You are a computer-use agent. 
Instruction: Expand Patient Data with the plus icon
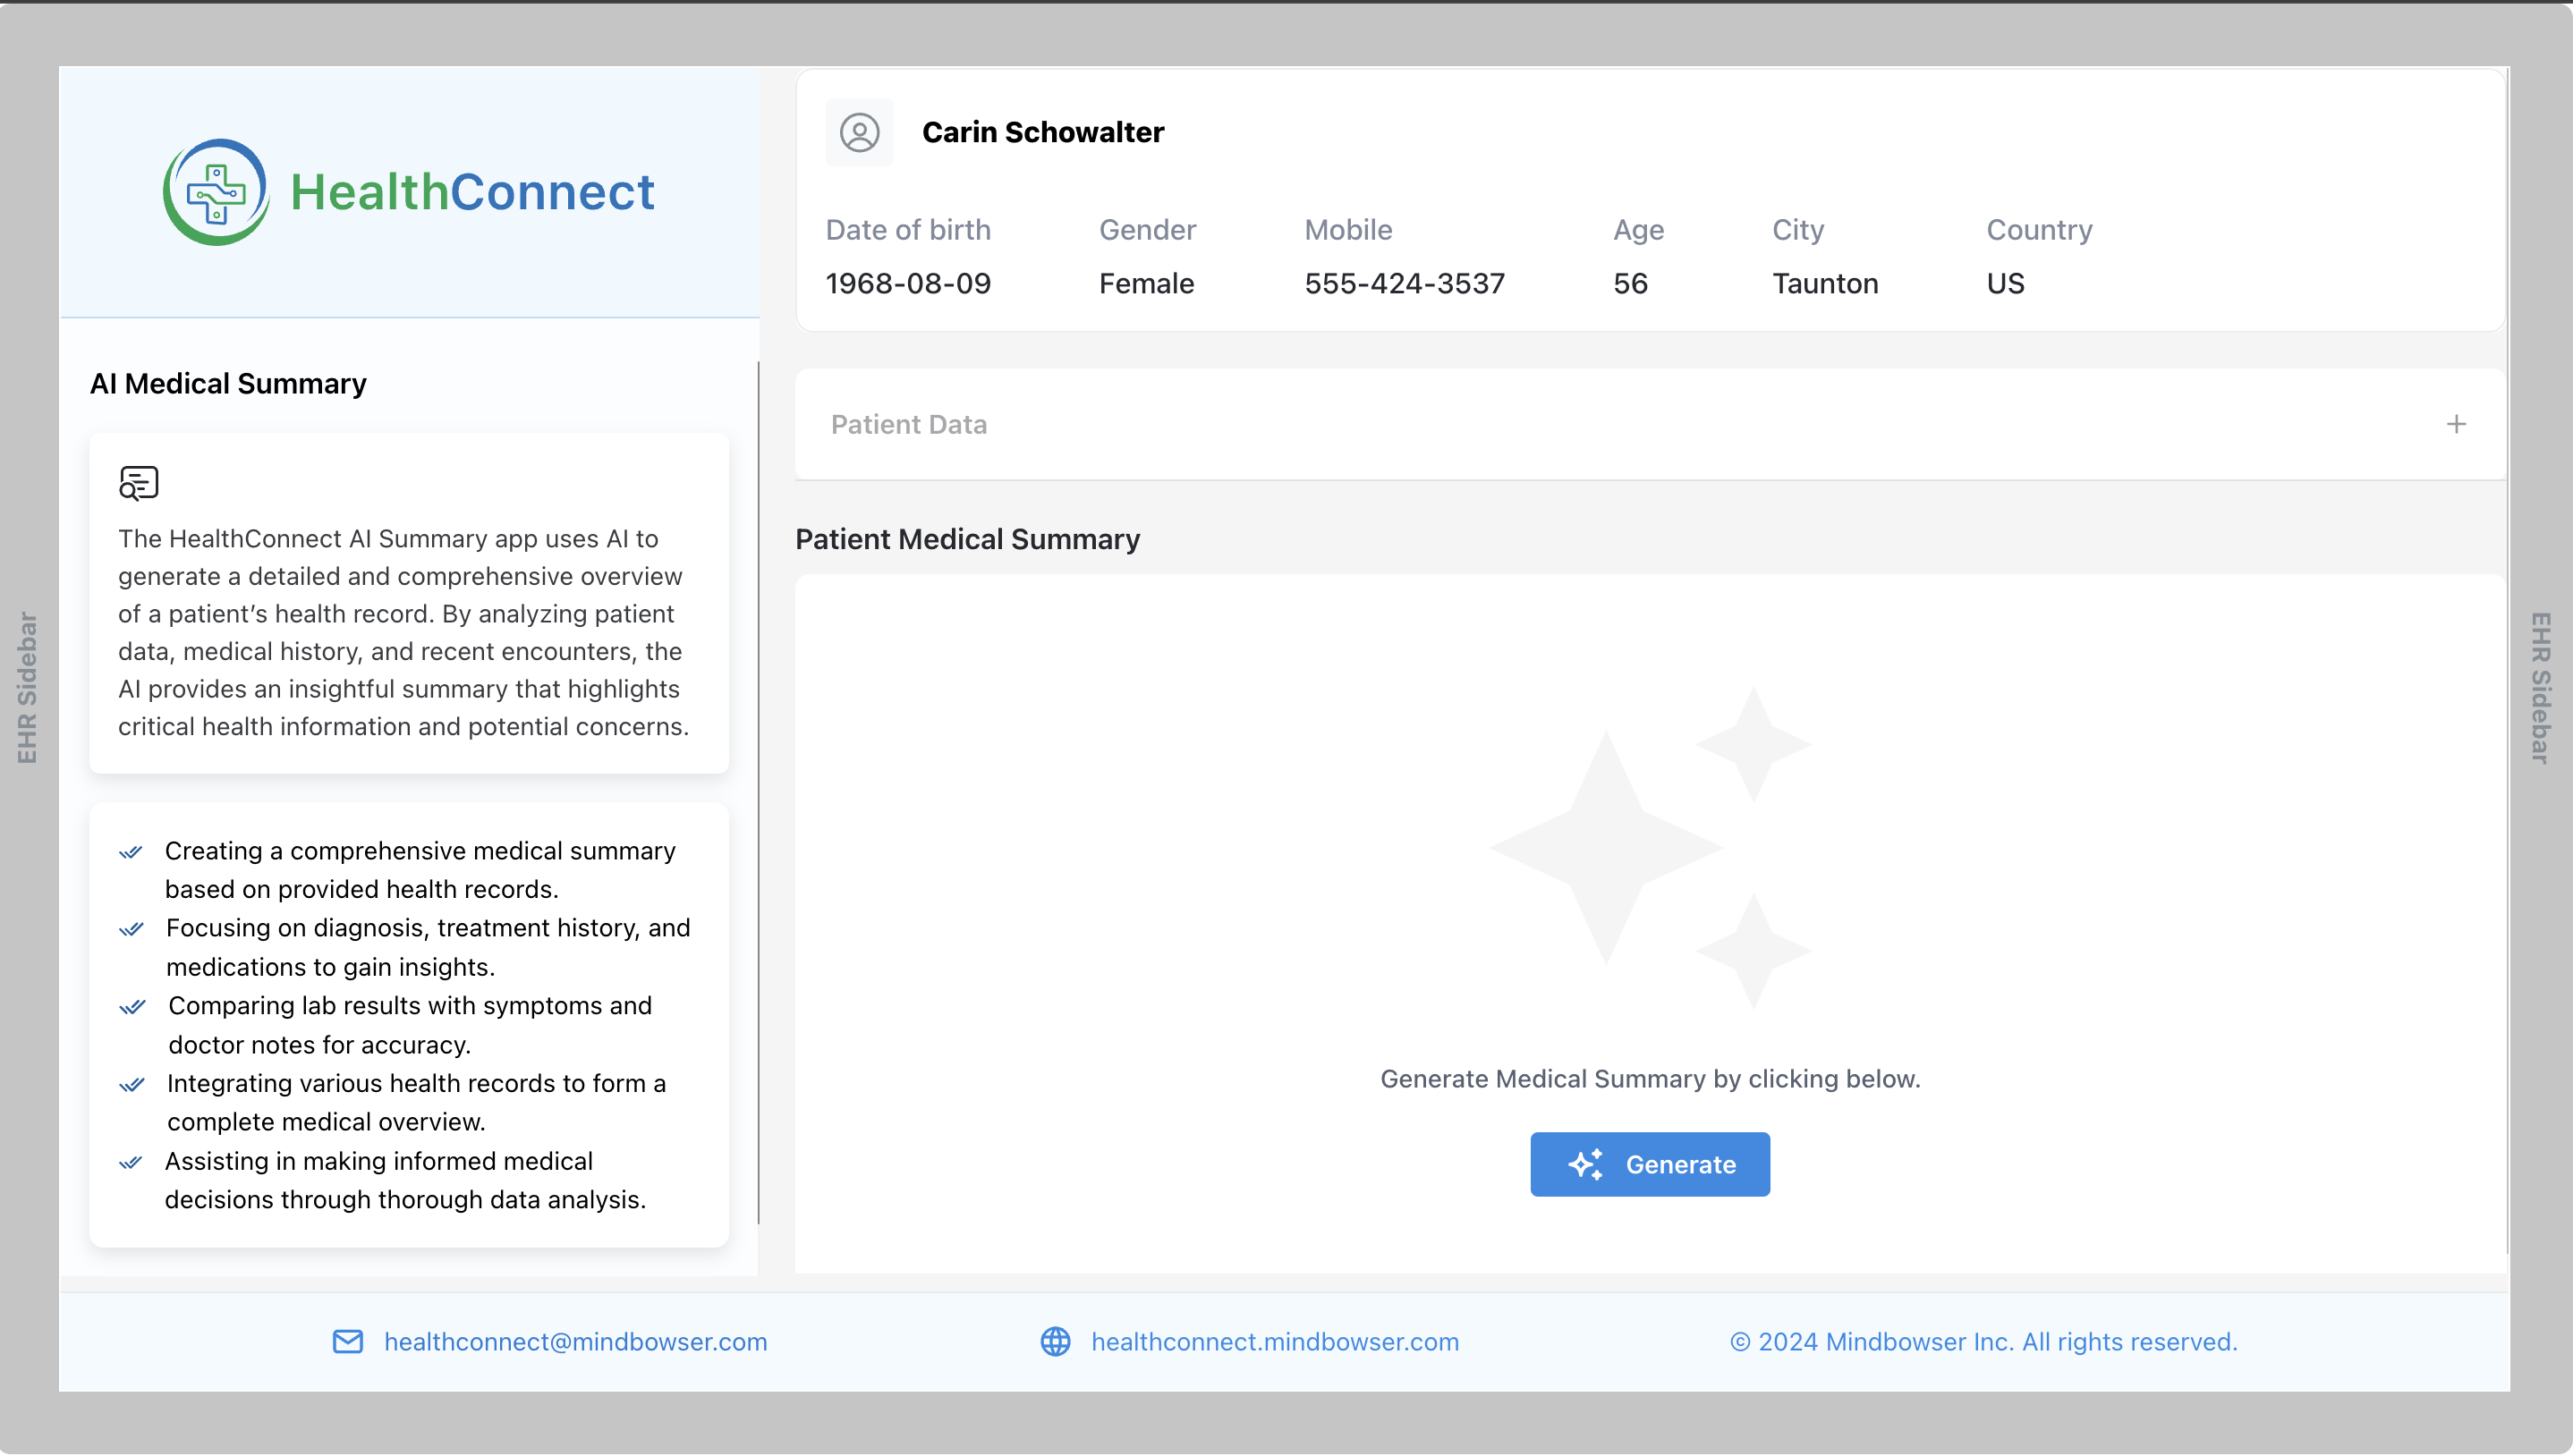point(2456,424)
